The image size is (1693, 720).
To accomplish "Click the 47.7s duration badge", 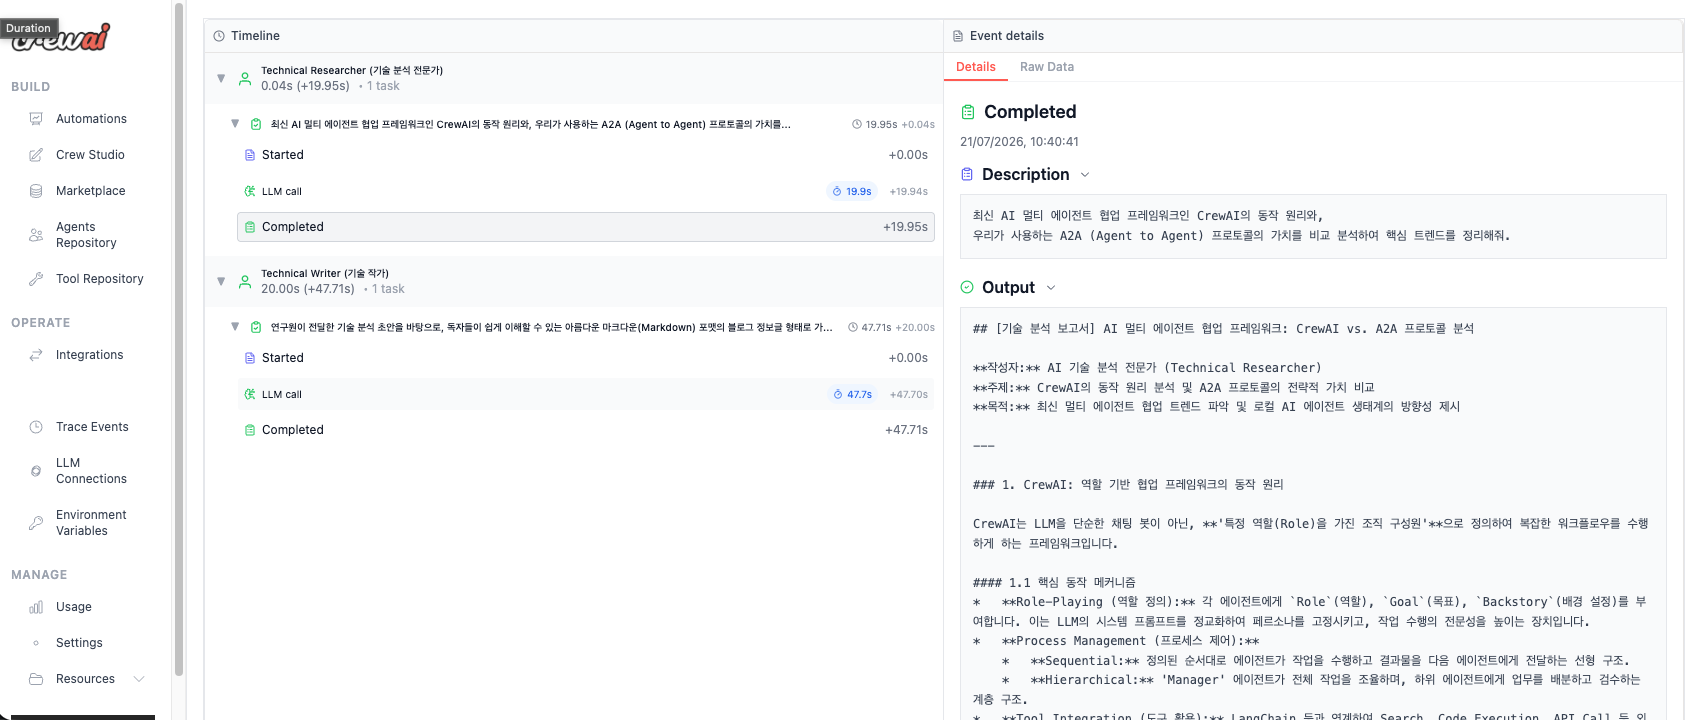I will click(853, 394).
